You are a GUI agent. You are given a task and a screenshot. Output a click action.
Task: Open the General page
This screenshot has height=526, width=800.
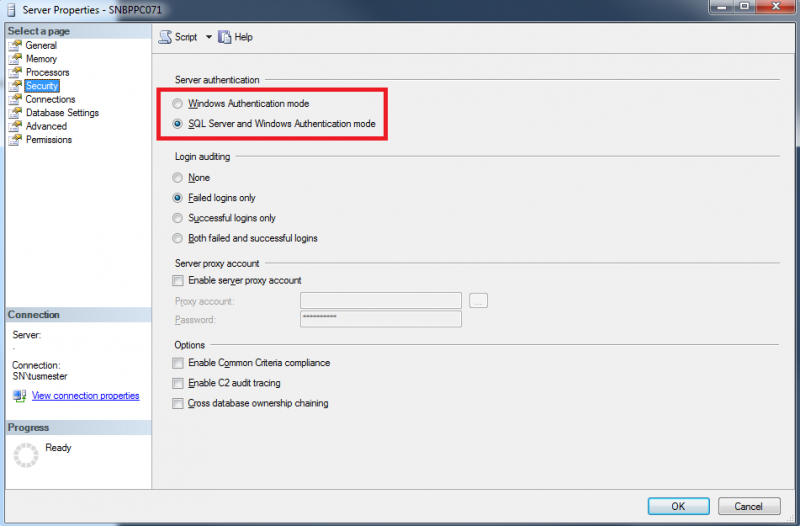41,45
